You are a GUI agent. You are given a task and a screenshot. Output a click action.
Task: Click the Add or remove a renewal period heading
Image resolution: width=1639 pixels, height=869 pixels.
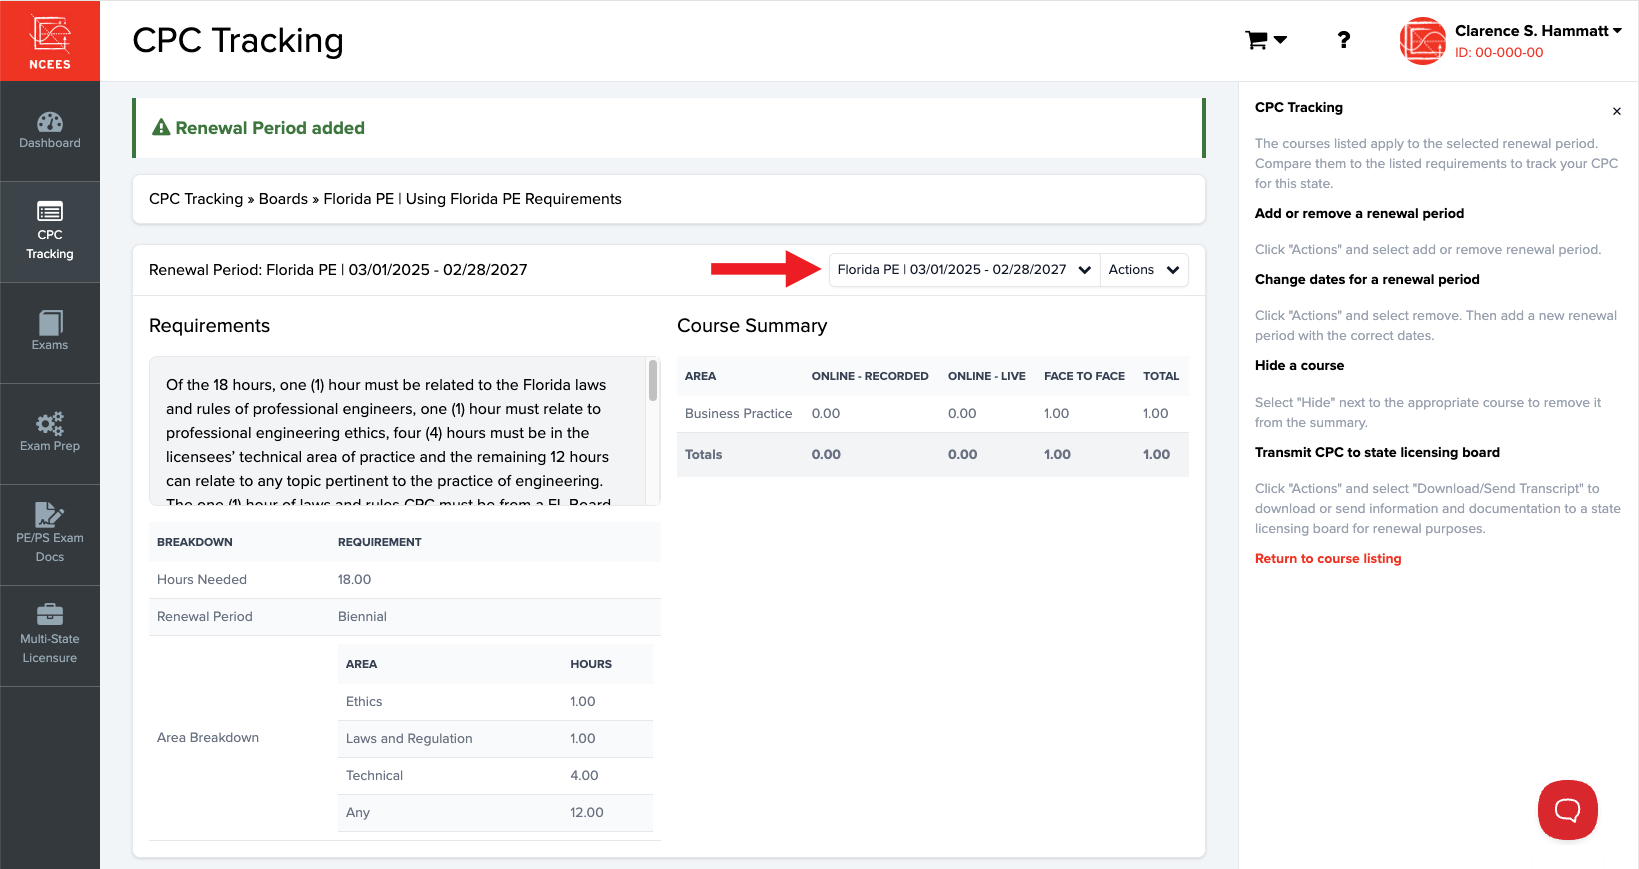(x=1359, y=214)
